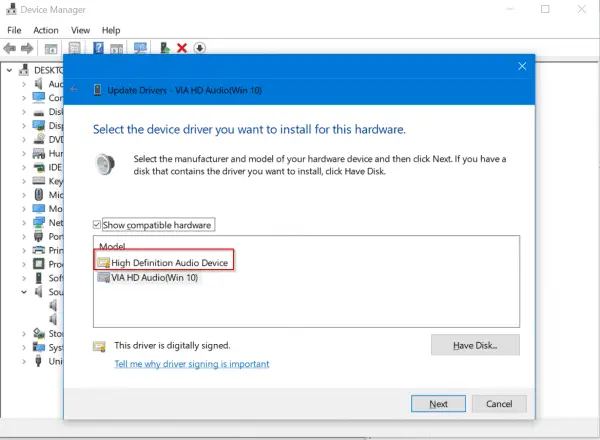Click the Universal Serial Bus icon in tree

38,361
